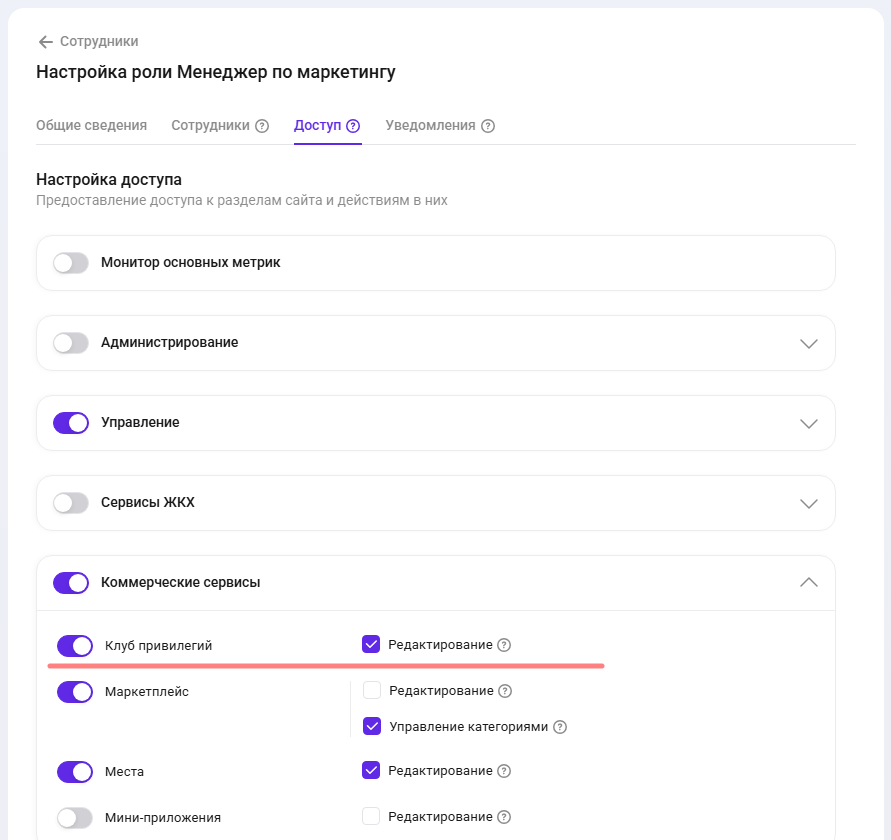The image size is (891, 840).
Task: Click help icon on Доступ tab
Action: click(353, 126)
